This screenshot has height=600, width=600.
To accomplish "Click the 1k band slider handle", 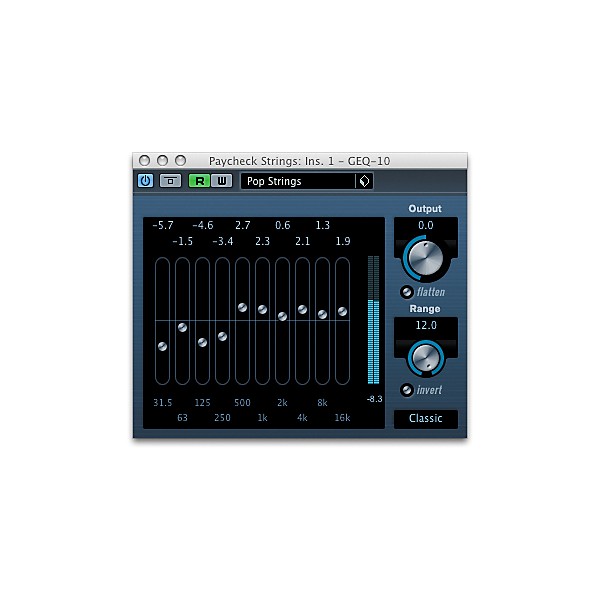I will [x=262, y=310].
